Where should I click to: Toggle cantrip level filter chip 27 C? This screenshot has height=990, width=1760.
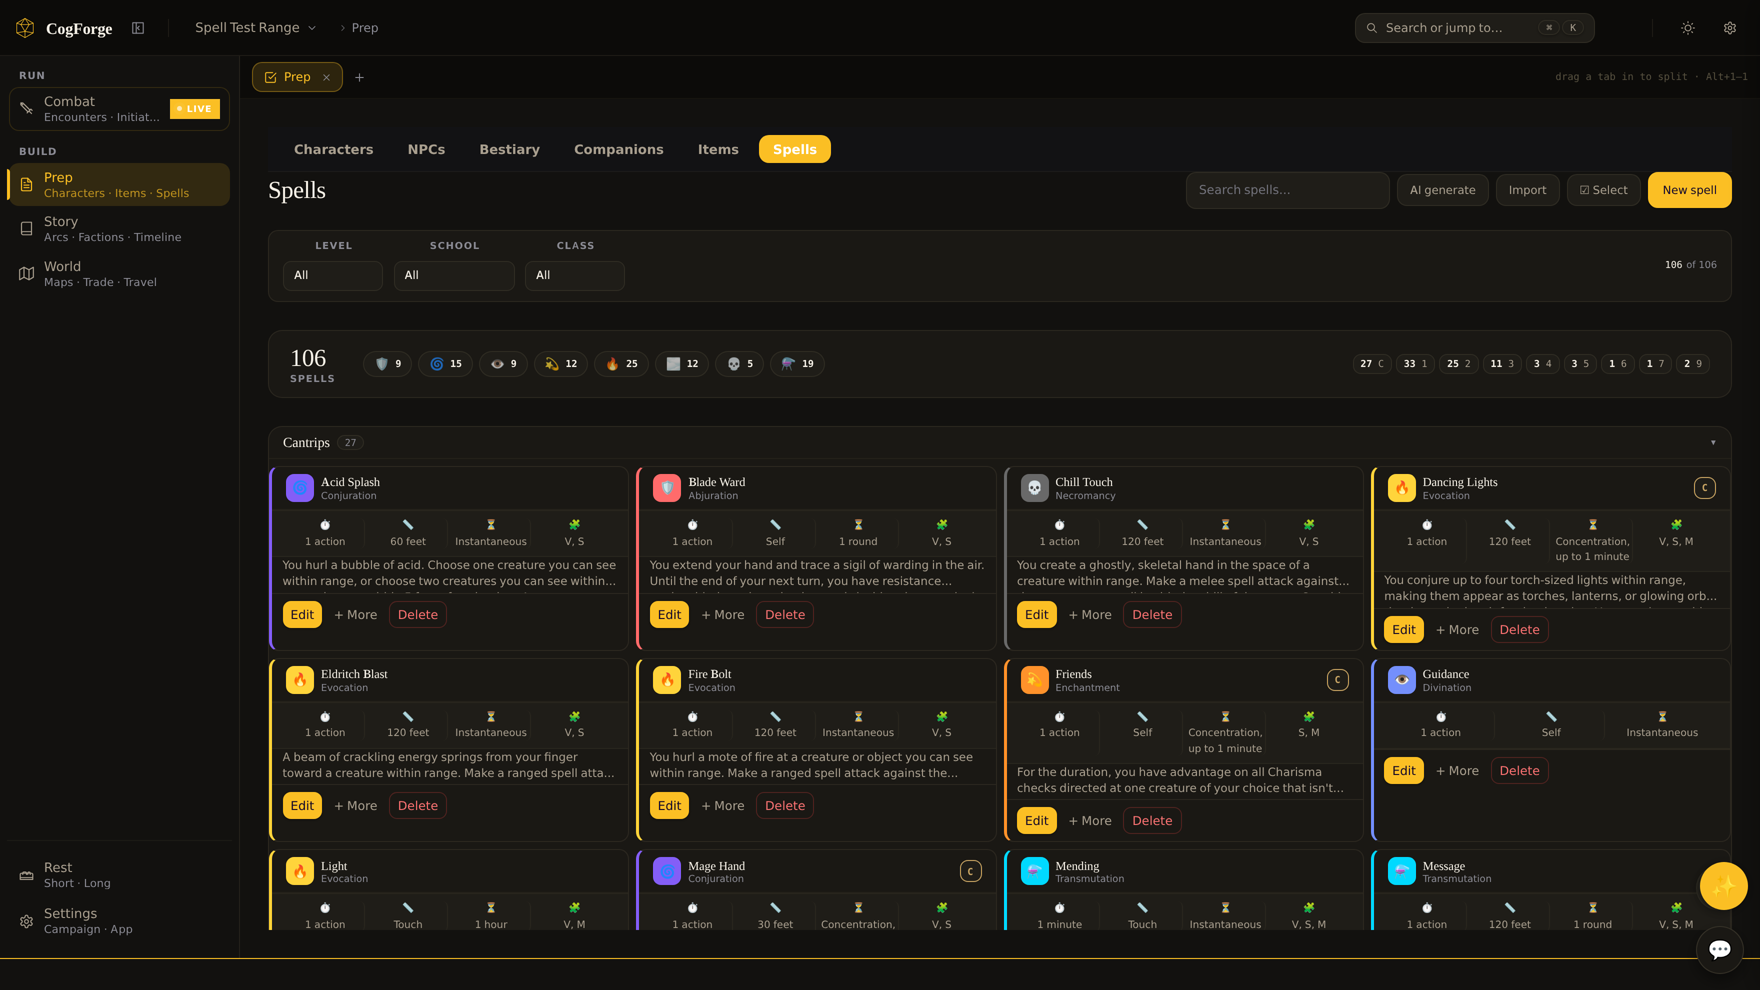pyautogui.click(x=1372, y=364)
